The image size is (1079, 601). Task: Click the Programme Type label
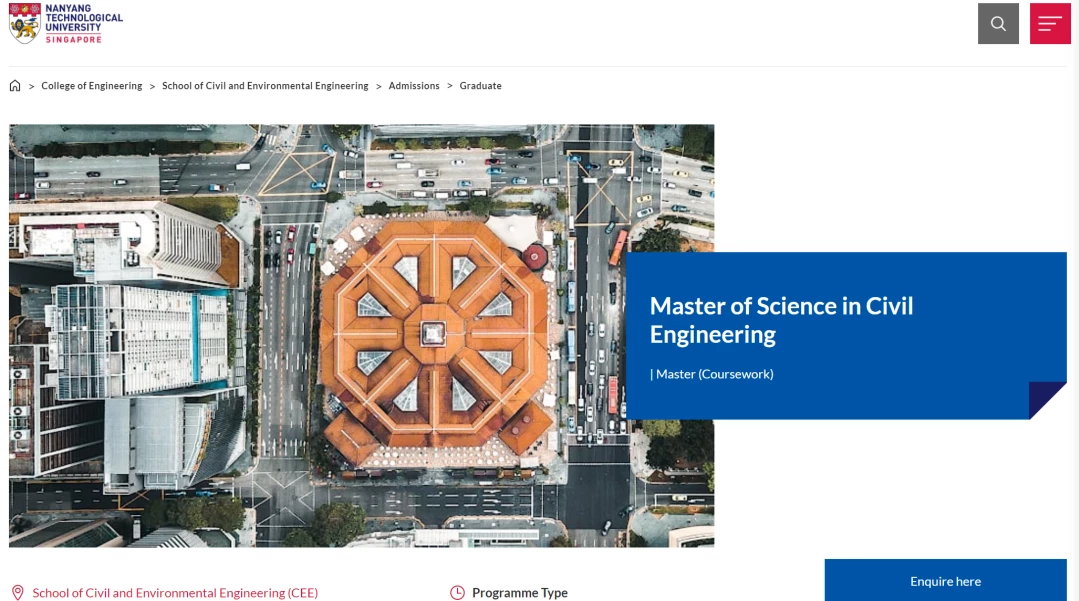click(520, 593)
